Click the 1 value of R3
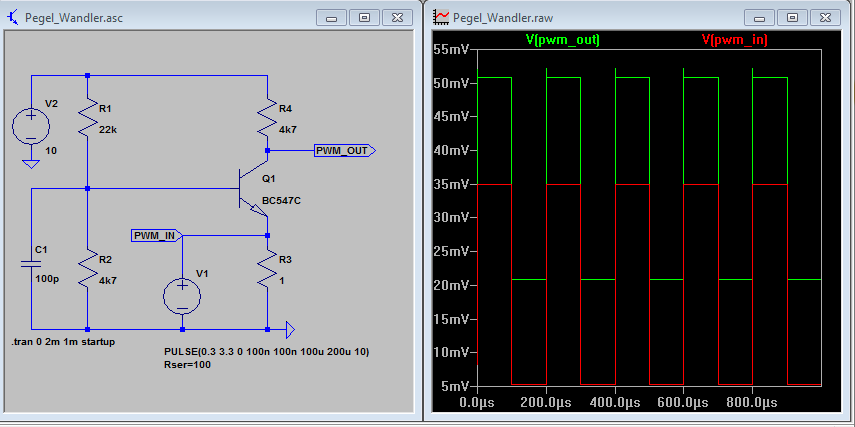This screenshot has width=855, height=427. (x=281, y=280)
